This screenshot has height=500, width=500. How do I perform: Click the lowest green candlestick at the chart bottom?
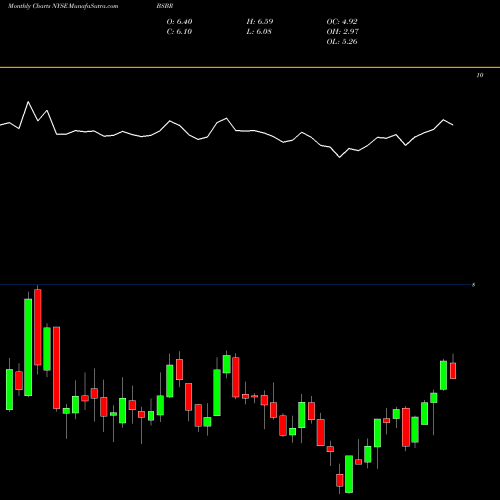[349, 474]
